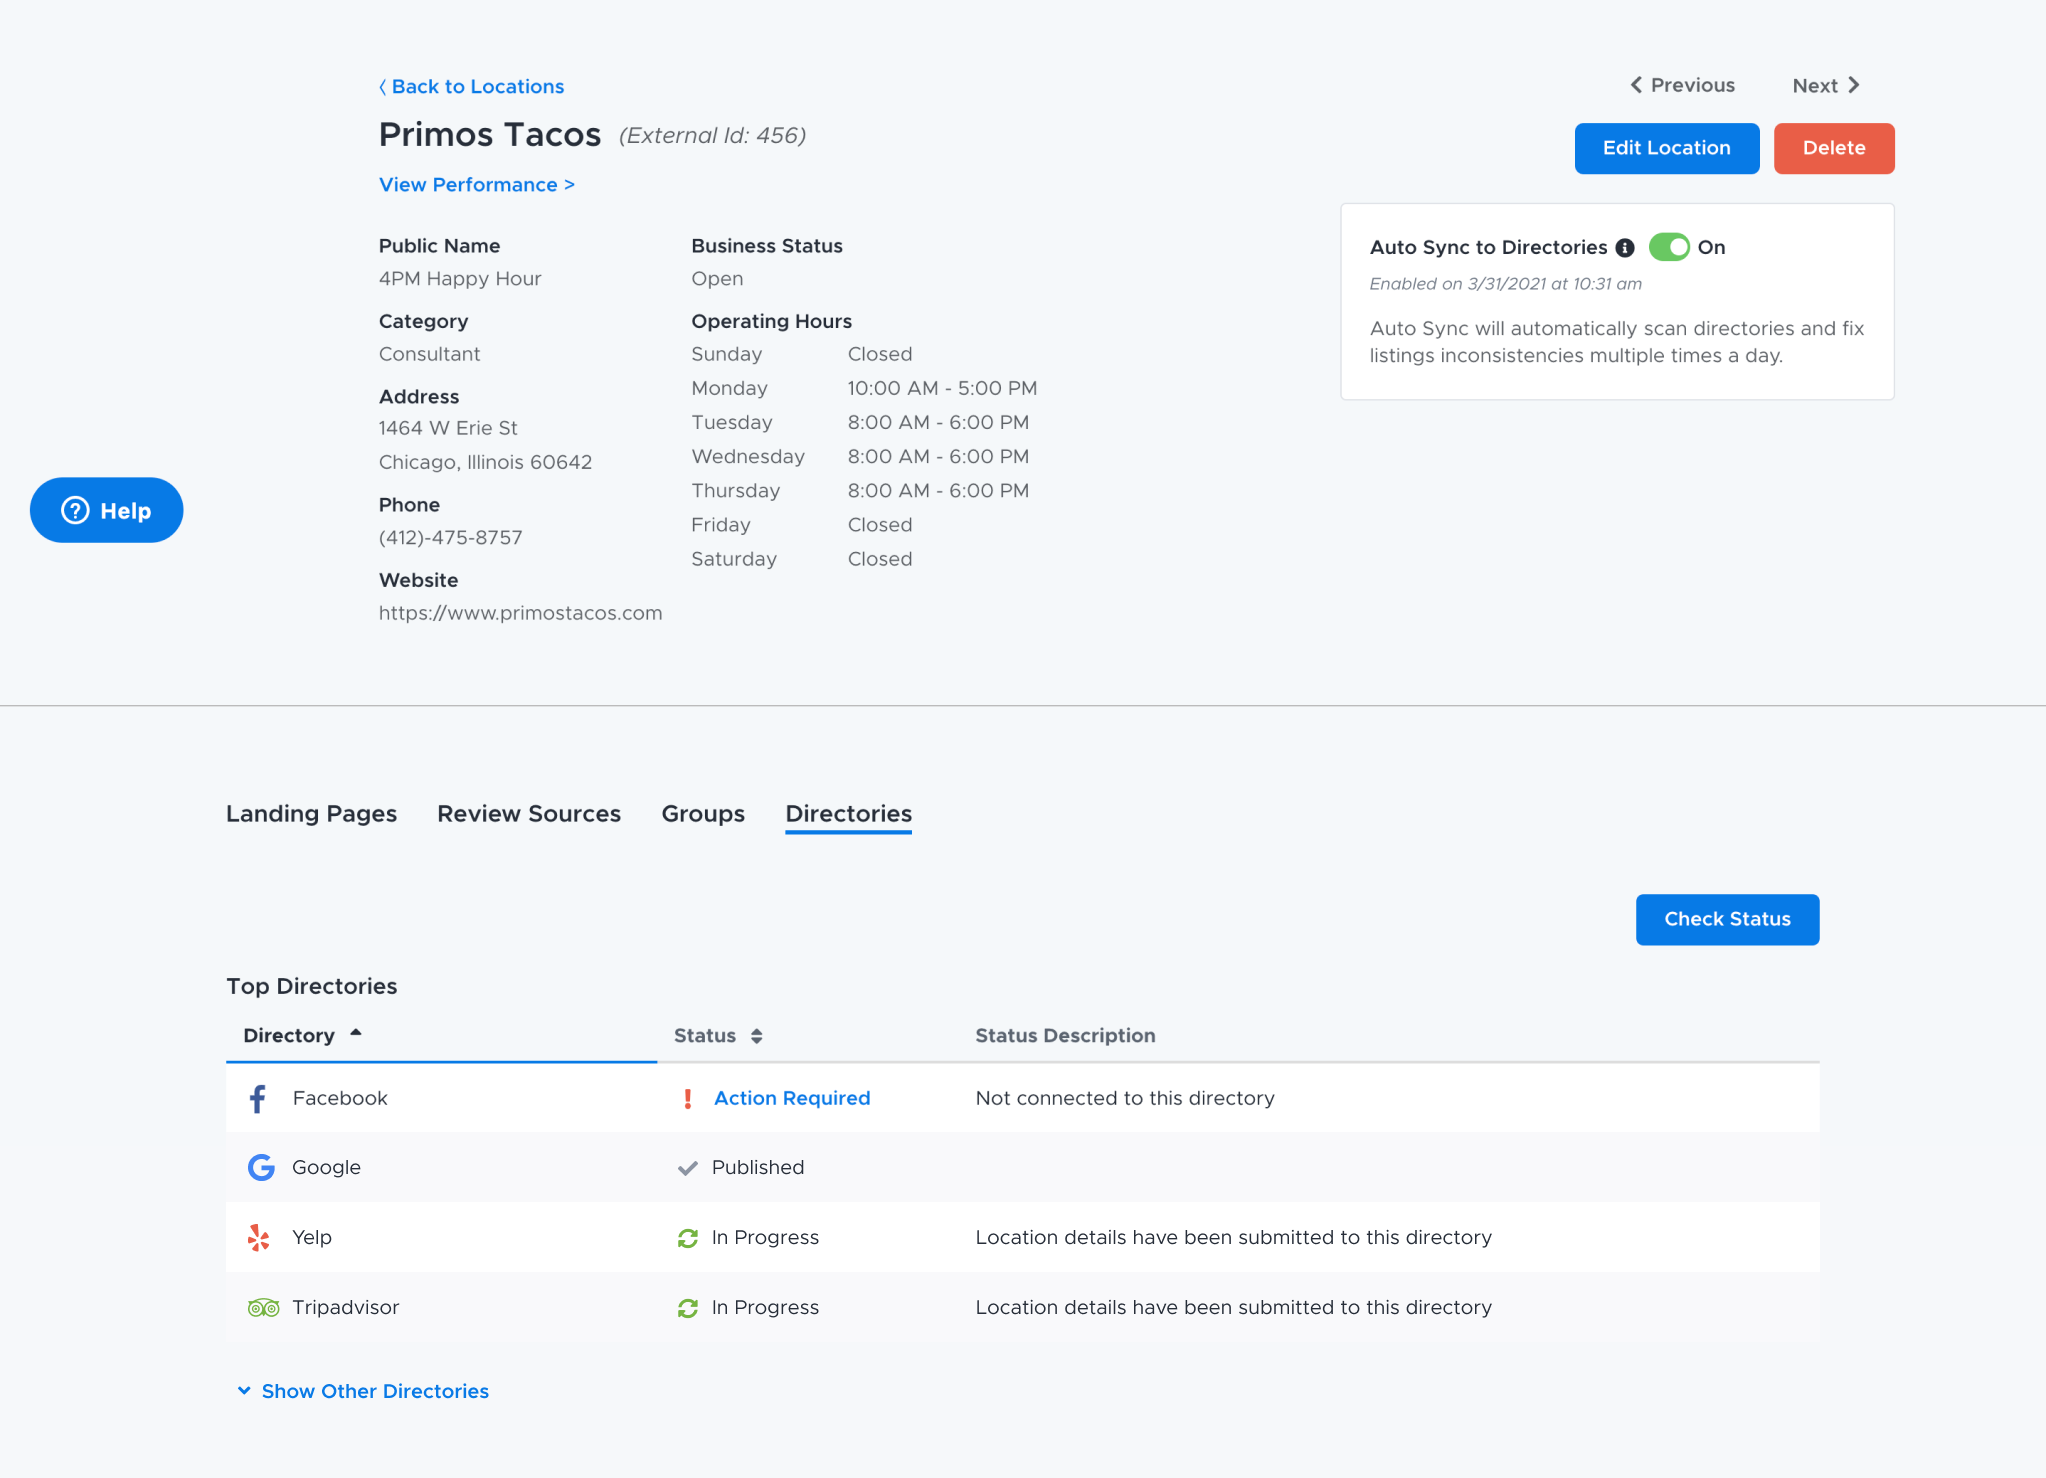The width and height of the screenshot is (2046, 1478).
Task: Switch to Review Sources tab
Action: point(528,814)
